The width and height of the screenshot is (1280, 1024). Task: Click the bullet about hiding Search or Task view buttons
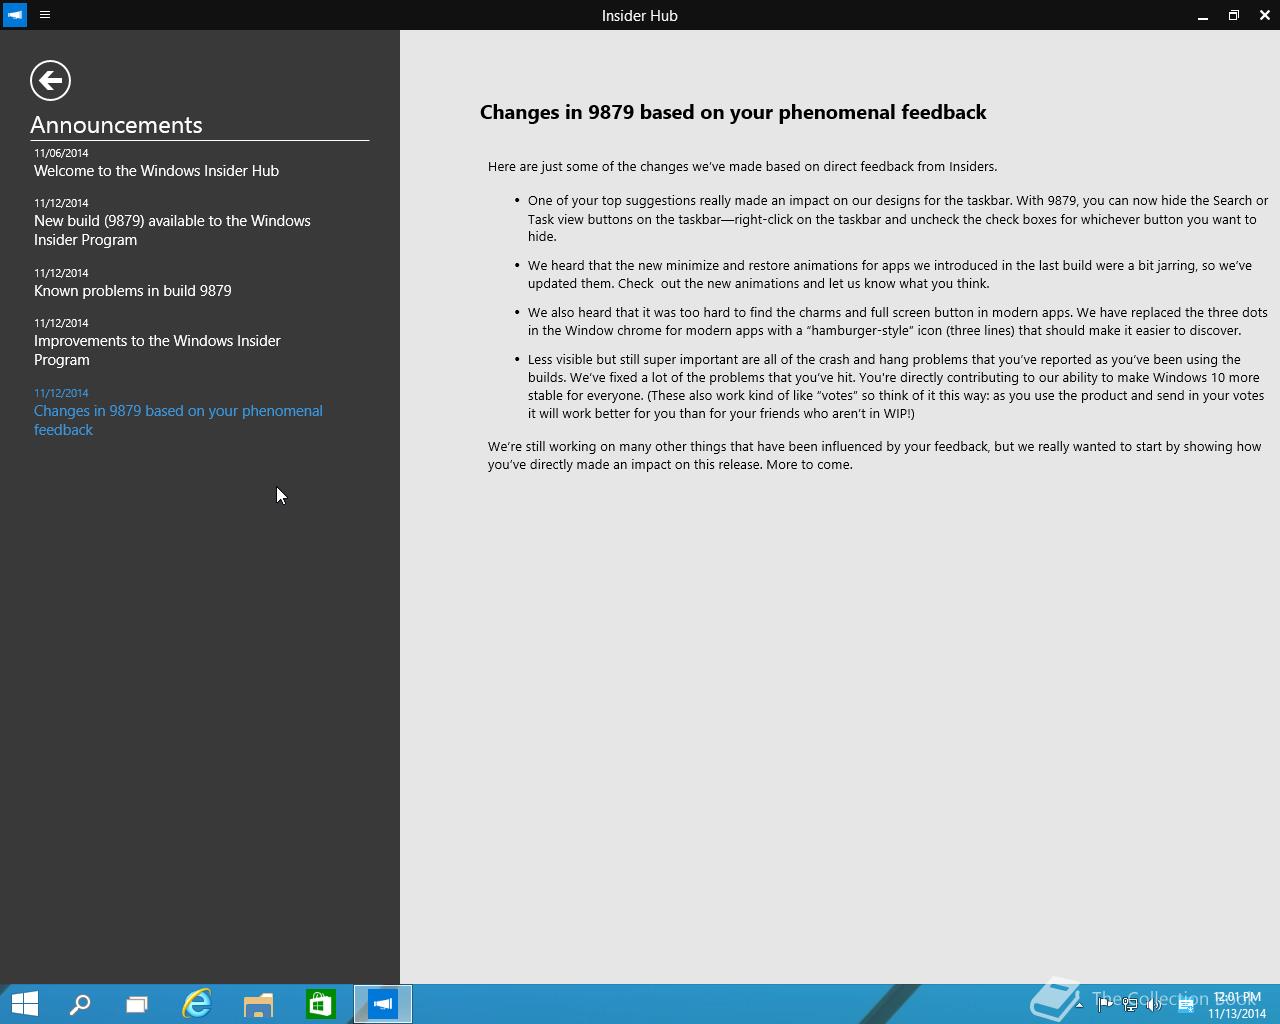pos(898,219)
